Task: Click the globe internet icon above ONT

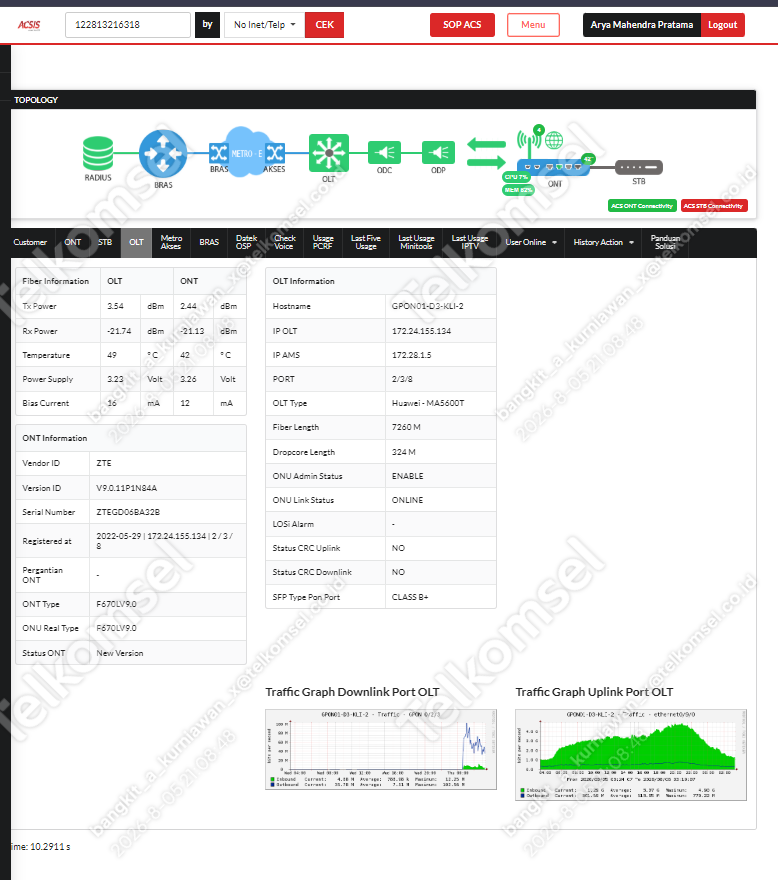Action: (x=554, y=140)
